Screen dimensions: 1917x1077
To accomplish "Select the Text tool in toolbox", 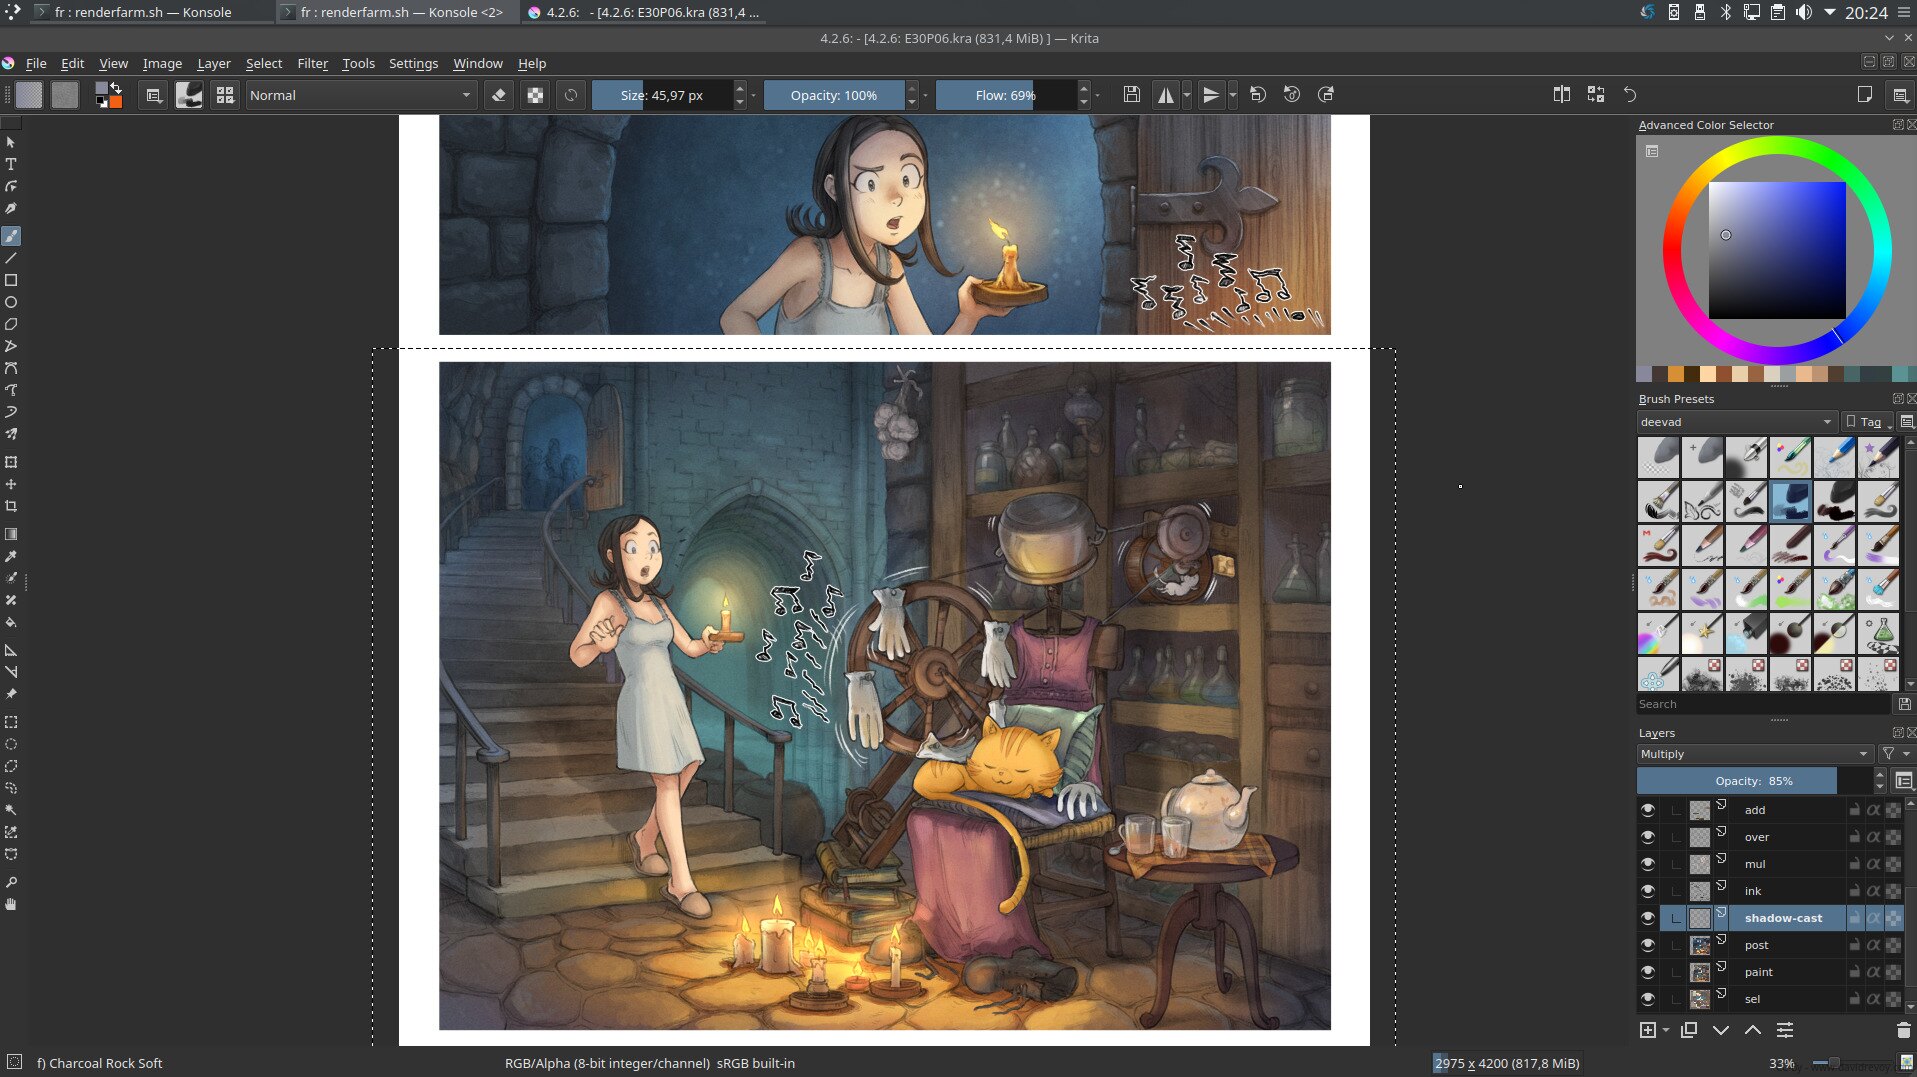I will pos(11,164).
